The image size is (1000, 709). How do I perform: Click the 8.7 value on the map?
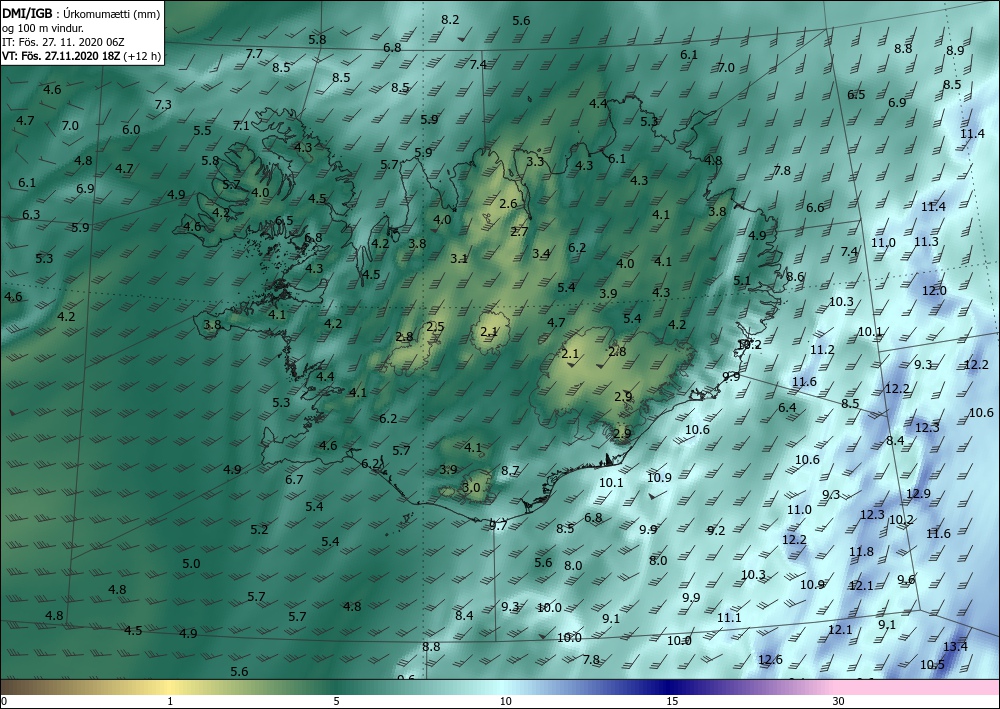coord(510,471)
